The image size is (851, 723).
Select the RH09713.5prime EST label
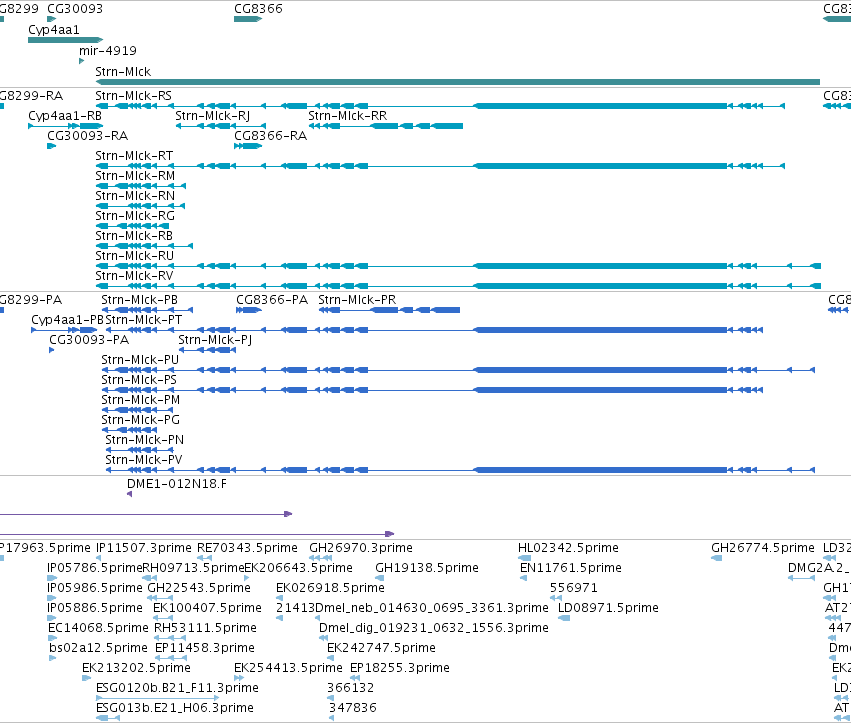pos(193,568)
